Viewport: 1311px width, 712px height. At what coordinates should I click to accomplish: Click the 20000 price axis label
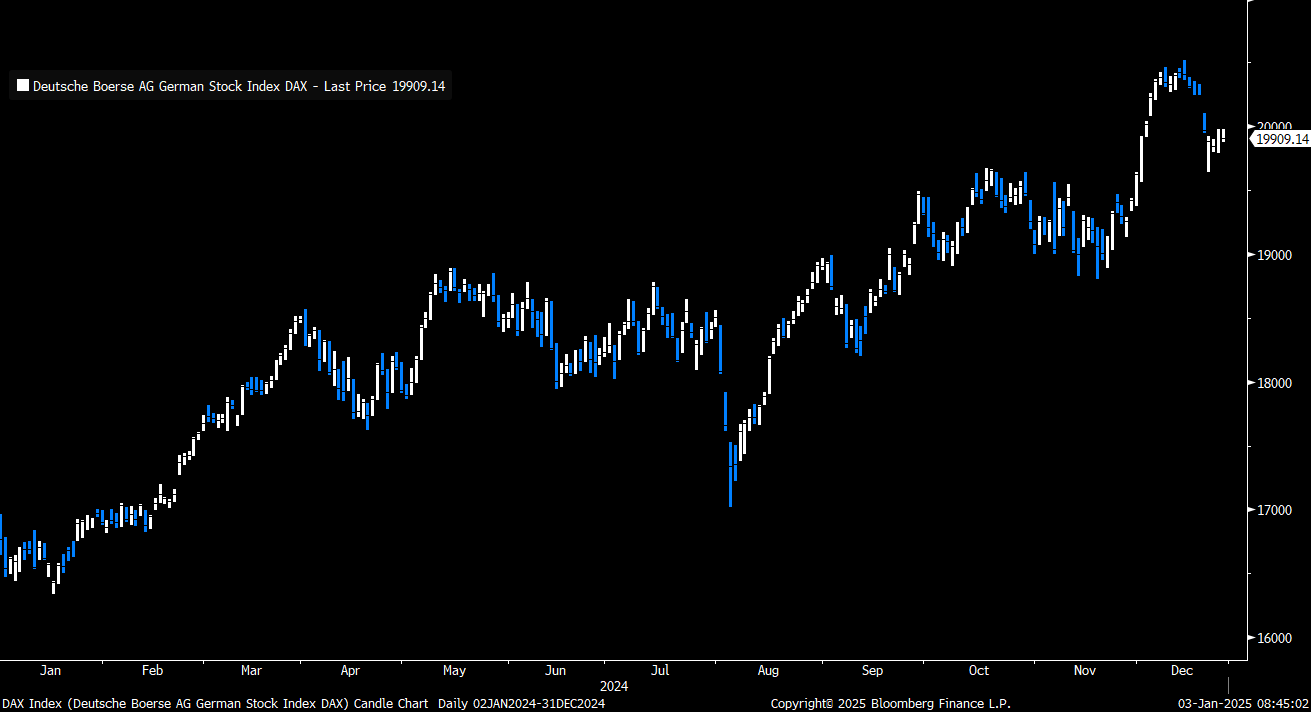1272,127
